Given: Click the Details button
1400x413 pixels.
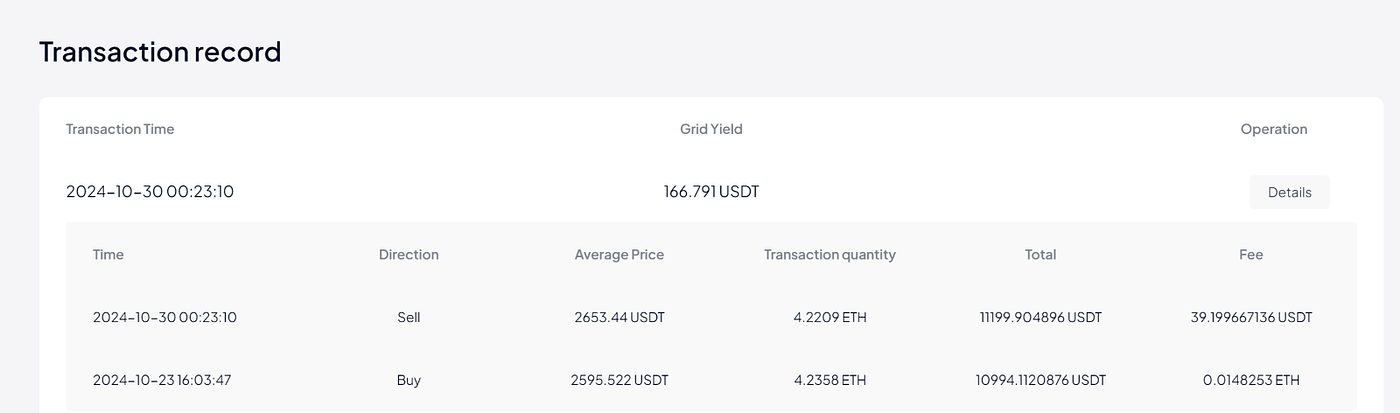Looking at the screenshot, I should (1289, 192).
